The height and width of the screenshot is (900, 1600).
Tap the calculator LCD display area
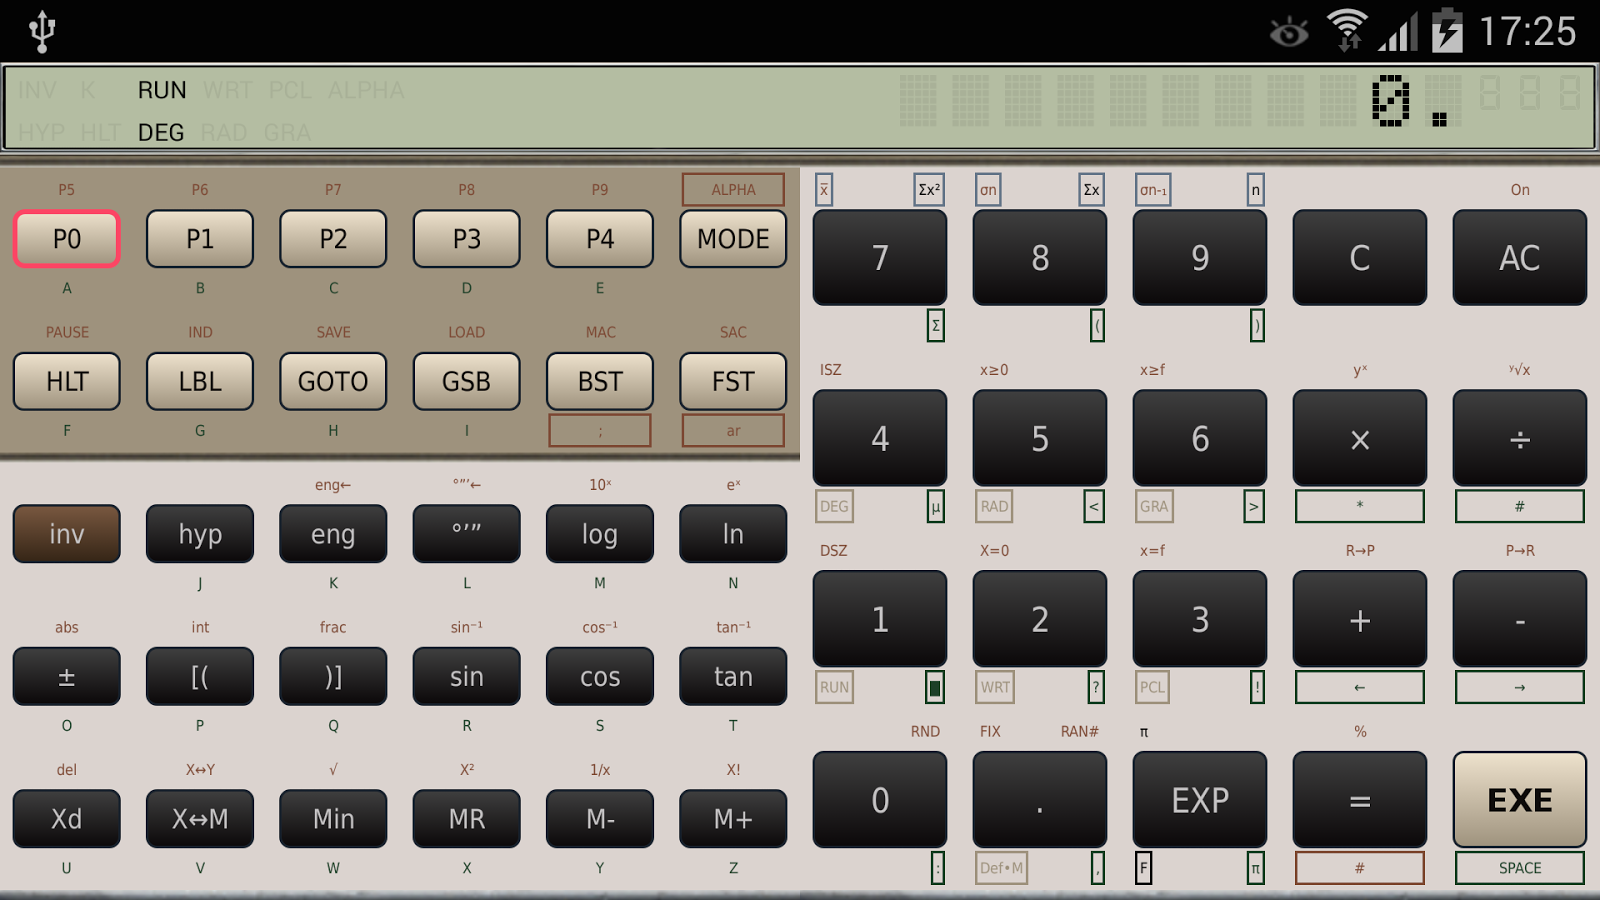coord(800,108)
